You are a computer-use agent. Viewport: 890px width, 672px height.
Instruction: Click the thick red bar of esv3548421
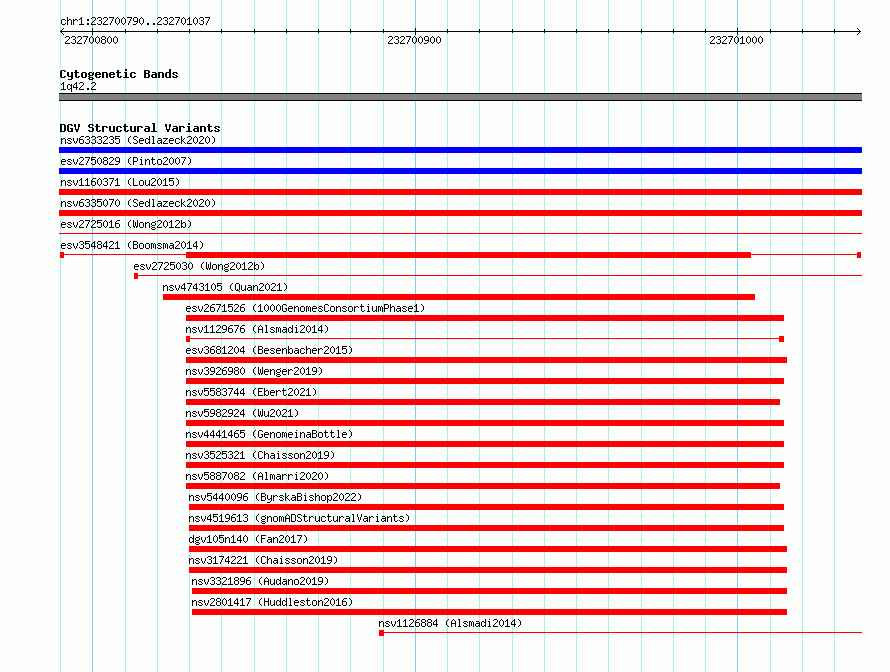pyautogui.click(x=468, y=255)
